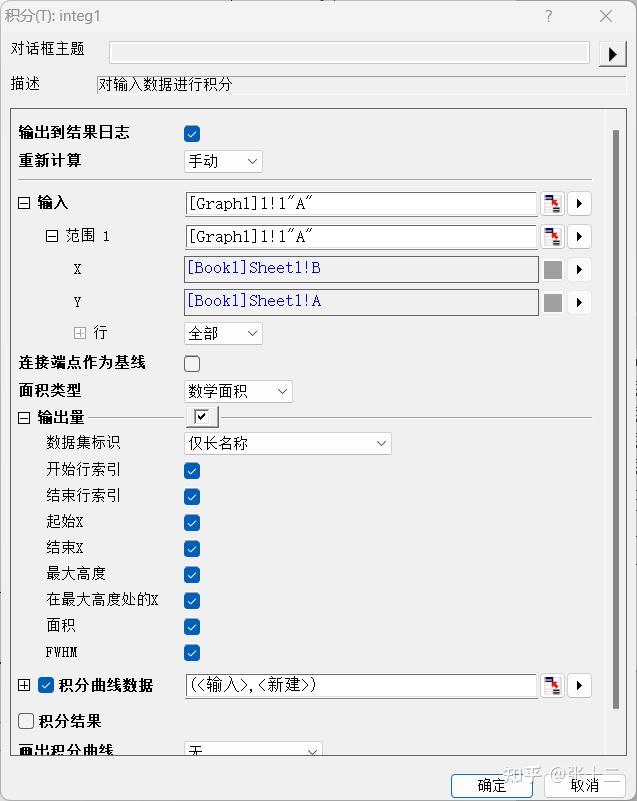Collapse the 输出量 tree section
This screenshot has height=801, width=637.
click(x=24, y=418)
